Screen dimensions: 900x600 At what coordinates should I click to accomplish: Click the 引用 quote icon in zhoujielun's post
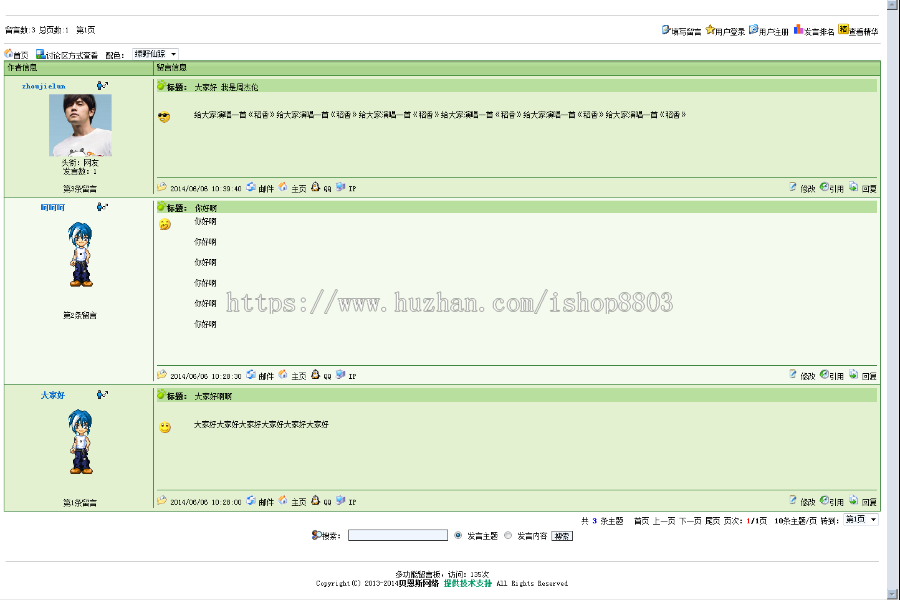point(824,187)
